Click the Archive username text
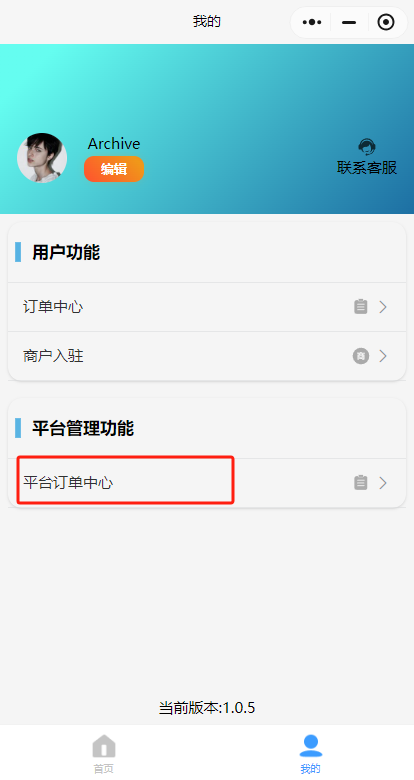414x780 pixels. pyautogui.click(x=114, y=144)
